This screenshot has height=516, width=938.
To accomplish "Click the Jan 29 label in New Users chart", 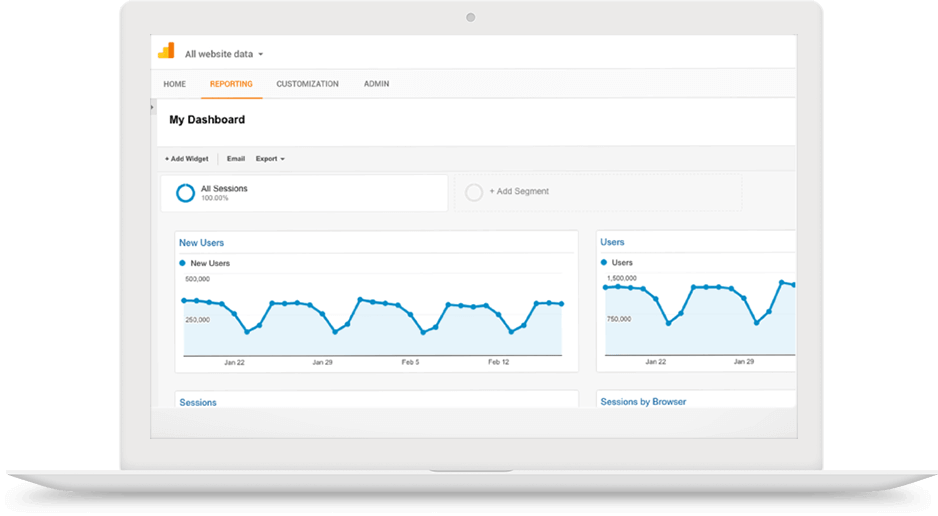I will 322,362.
